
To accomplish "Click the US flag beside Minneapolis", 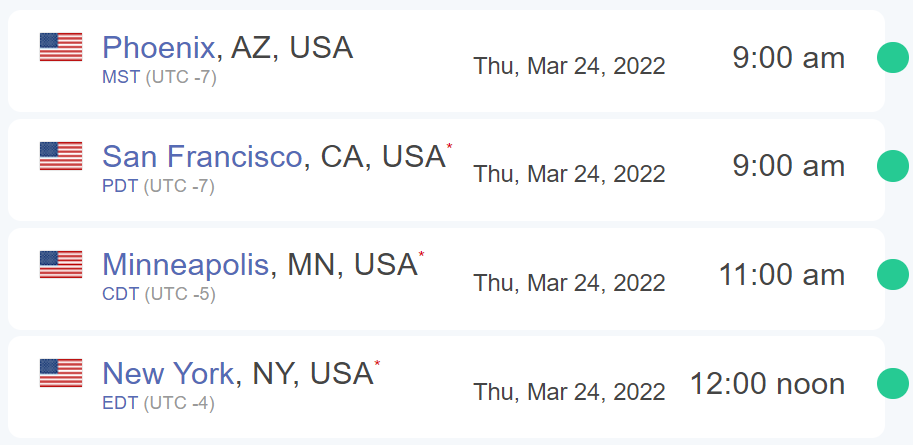I will pyautogui.click(x=61, y=264).
